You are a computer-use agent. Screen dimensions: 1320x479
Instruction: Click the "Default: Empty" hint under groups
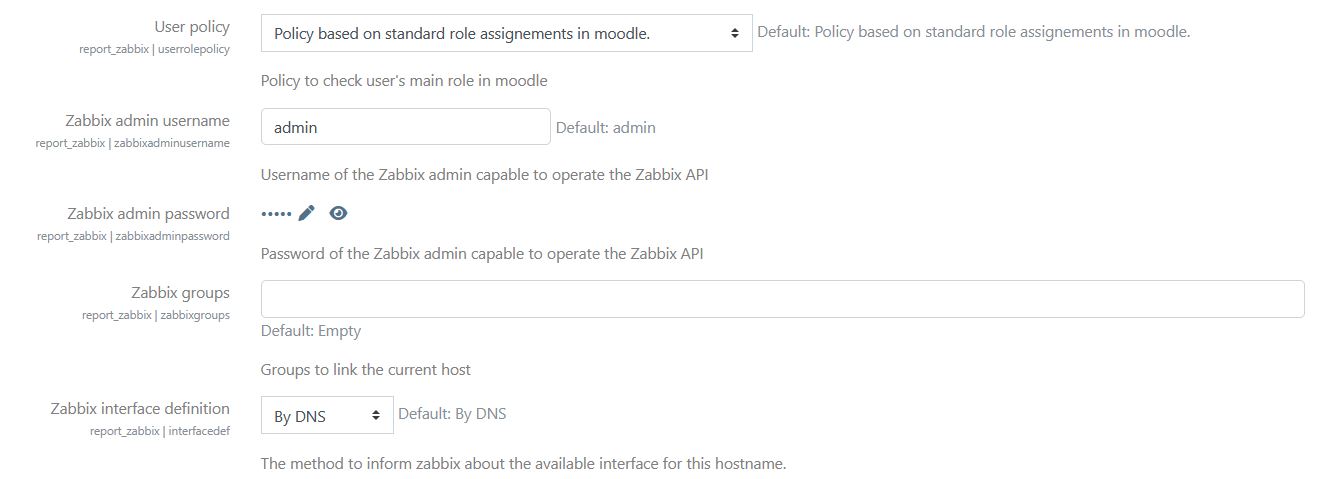pos(311,331)
